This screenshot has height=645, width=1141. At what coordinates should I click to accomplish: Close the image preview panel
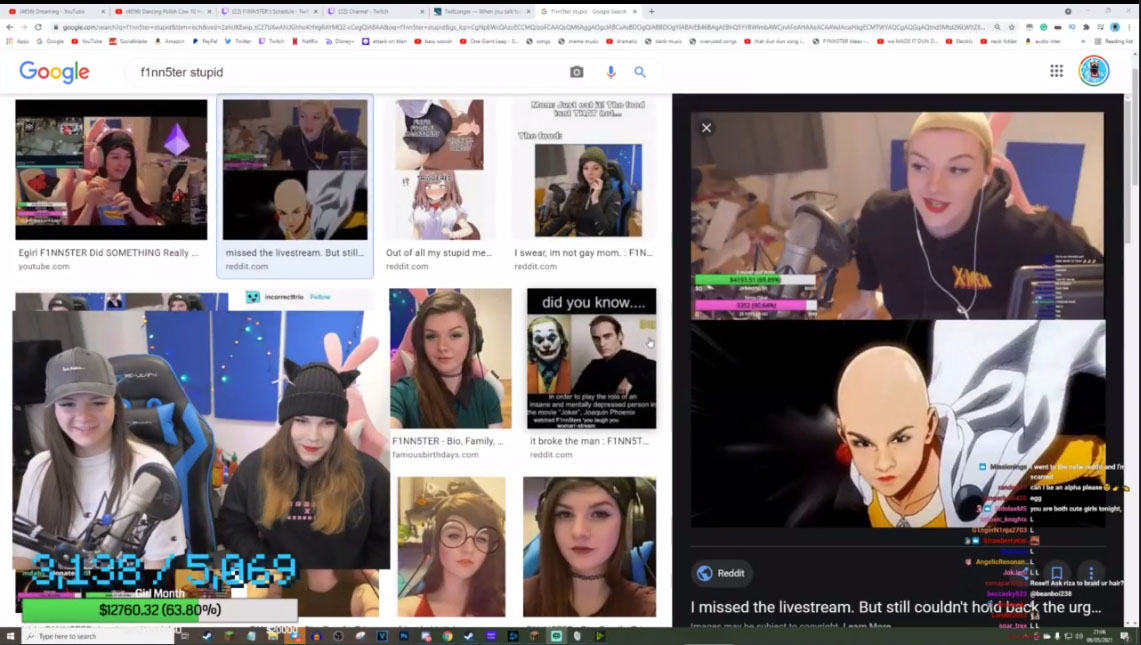[706, 128]
